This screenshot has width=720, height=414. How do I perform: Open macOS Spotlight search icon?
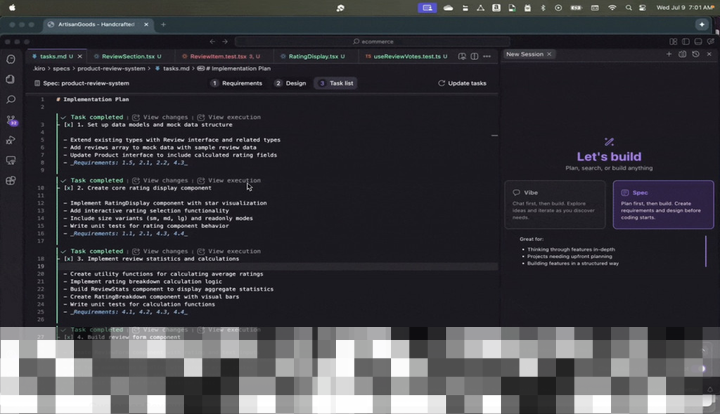coord(628,8)
